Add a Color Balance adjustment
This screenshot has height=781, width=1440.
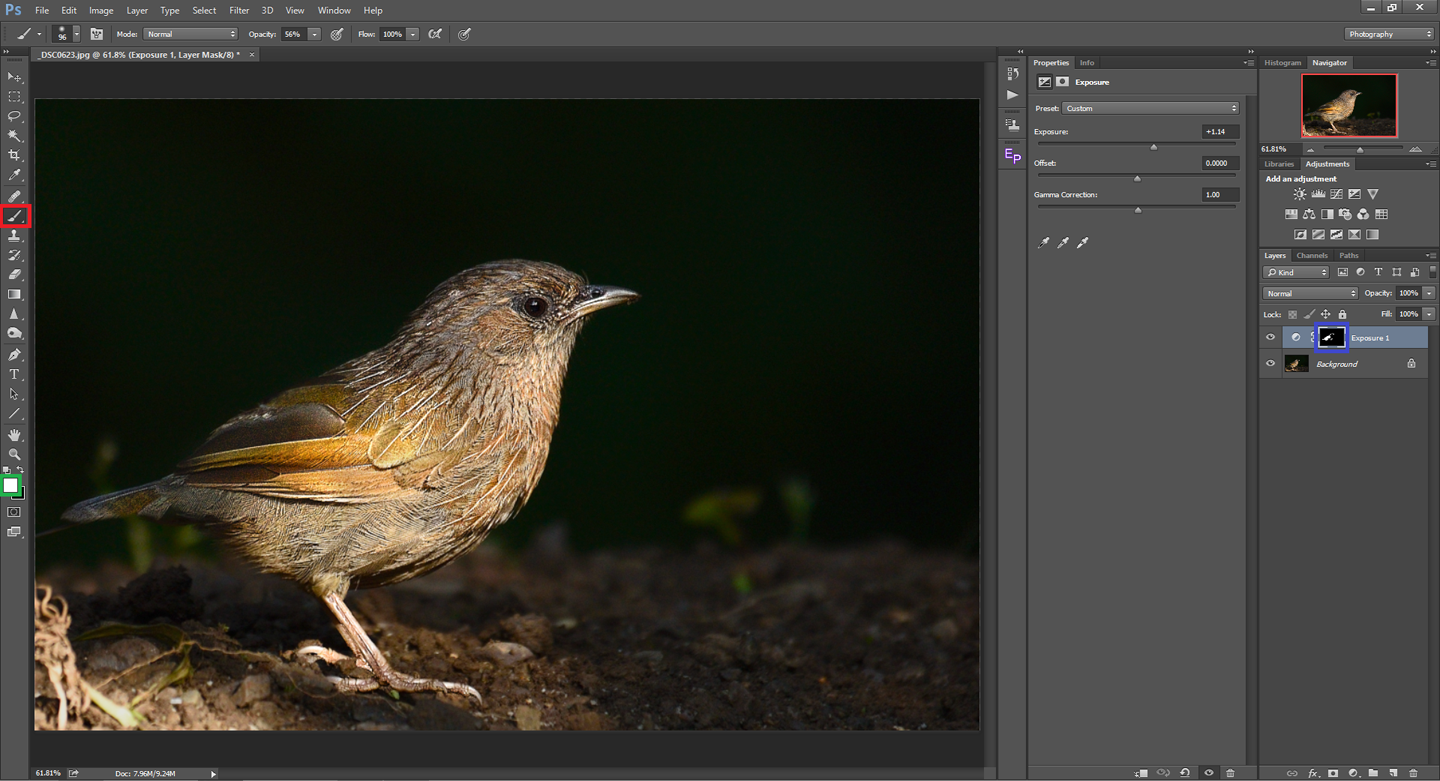(1309, 214)
